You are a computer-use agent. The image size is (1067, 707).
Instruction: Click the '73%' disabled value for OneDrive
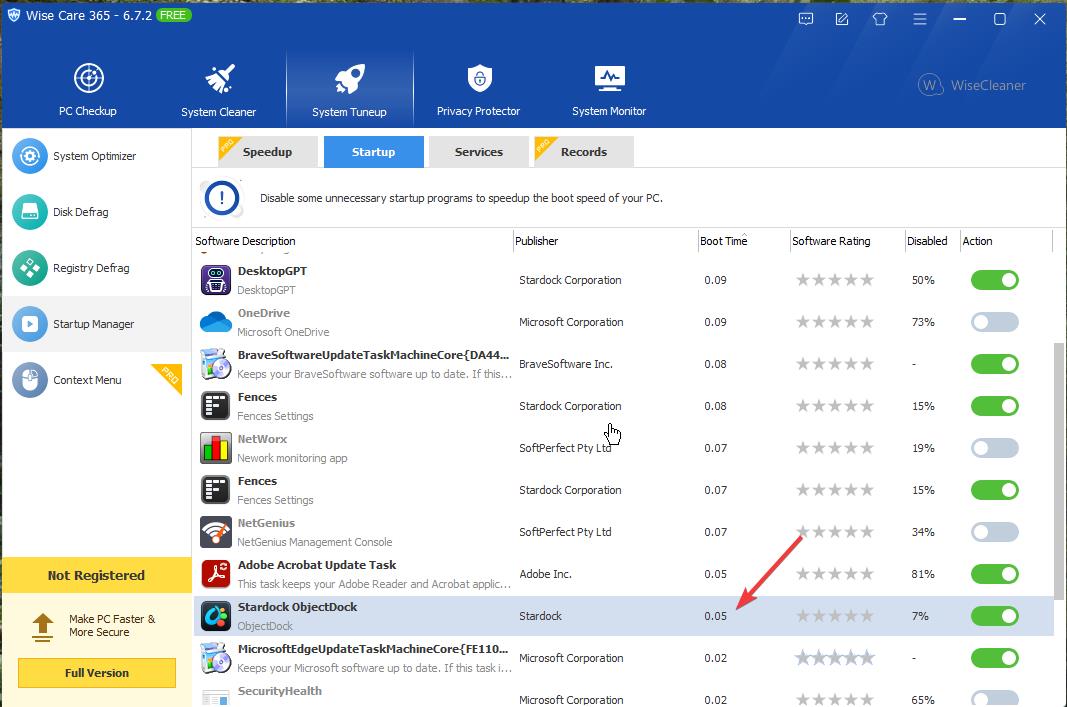click(923, 322)
